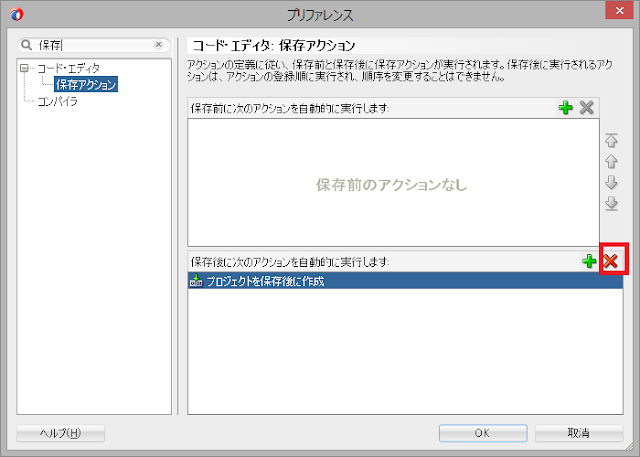Click into search field containing 保存
This screenshot has height=457, width=640.
(x=94, y=45)
